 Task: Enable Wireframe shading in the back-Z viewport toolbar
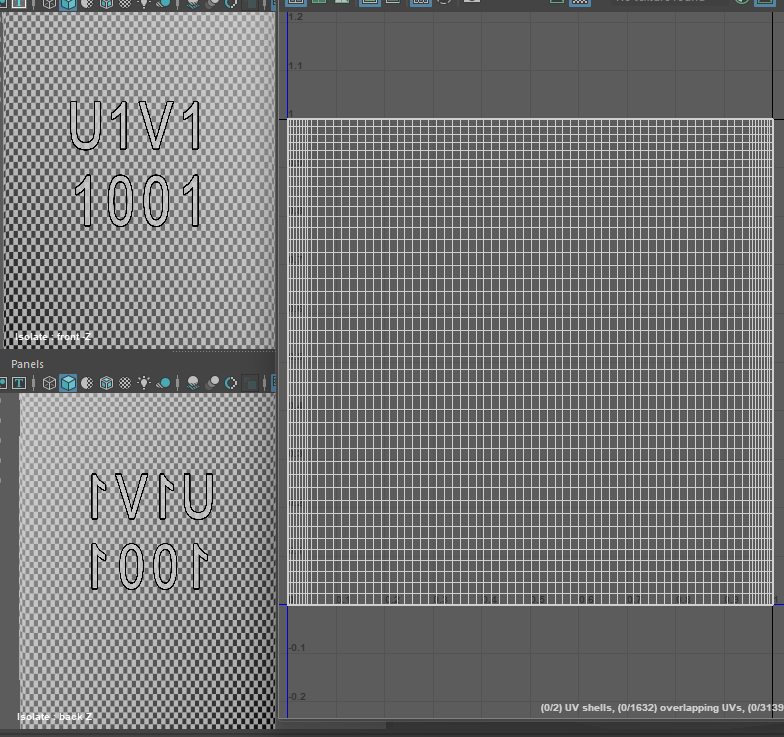49,383
